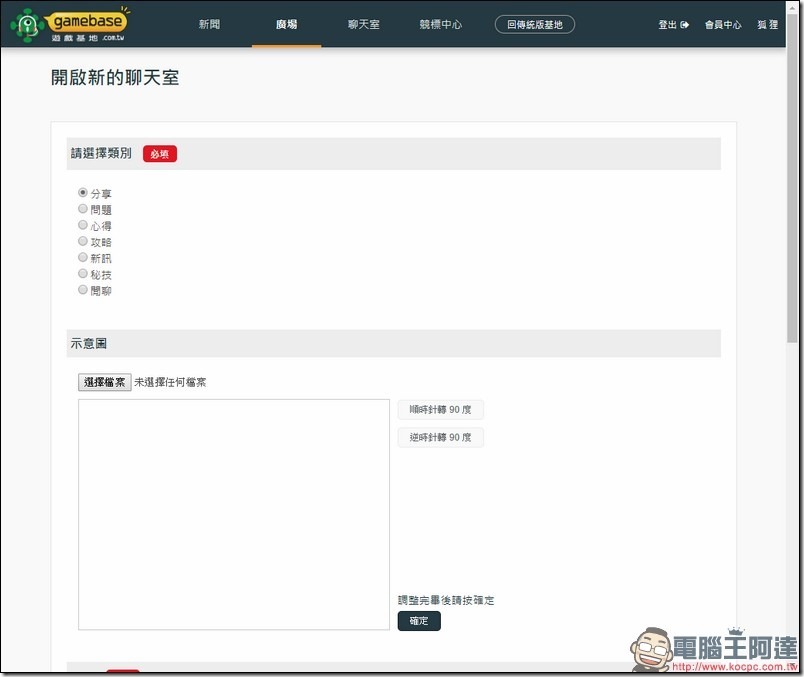Screen dimensions: 804x677
Task: Click the 回傳統版基地 button
Action: (534, 24)
